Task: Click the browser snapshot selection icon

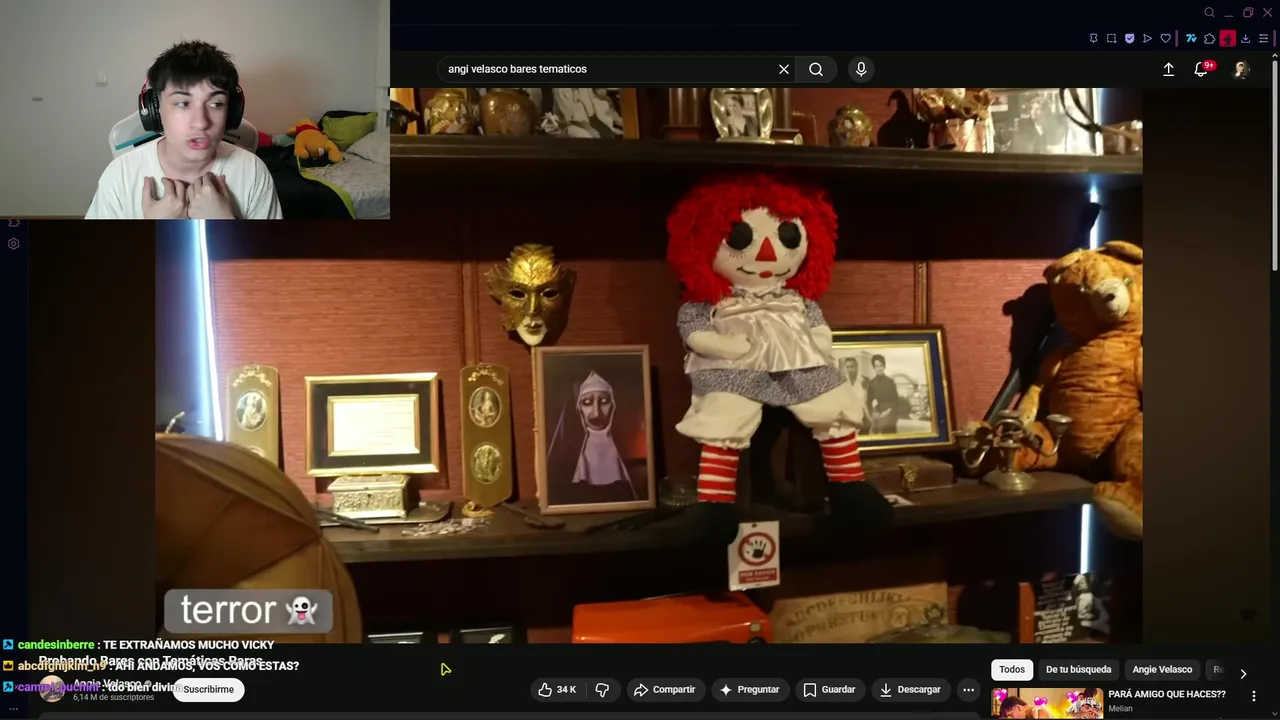Action: pos(1111,39)
